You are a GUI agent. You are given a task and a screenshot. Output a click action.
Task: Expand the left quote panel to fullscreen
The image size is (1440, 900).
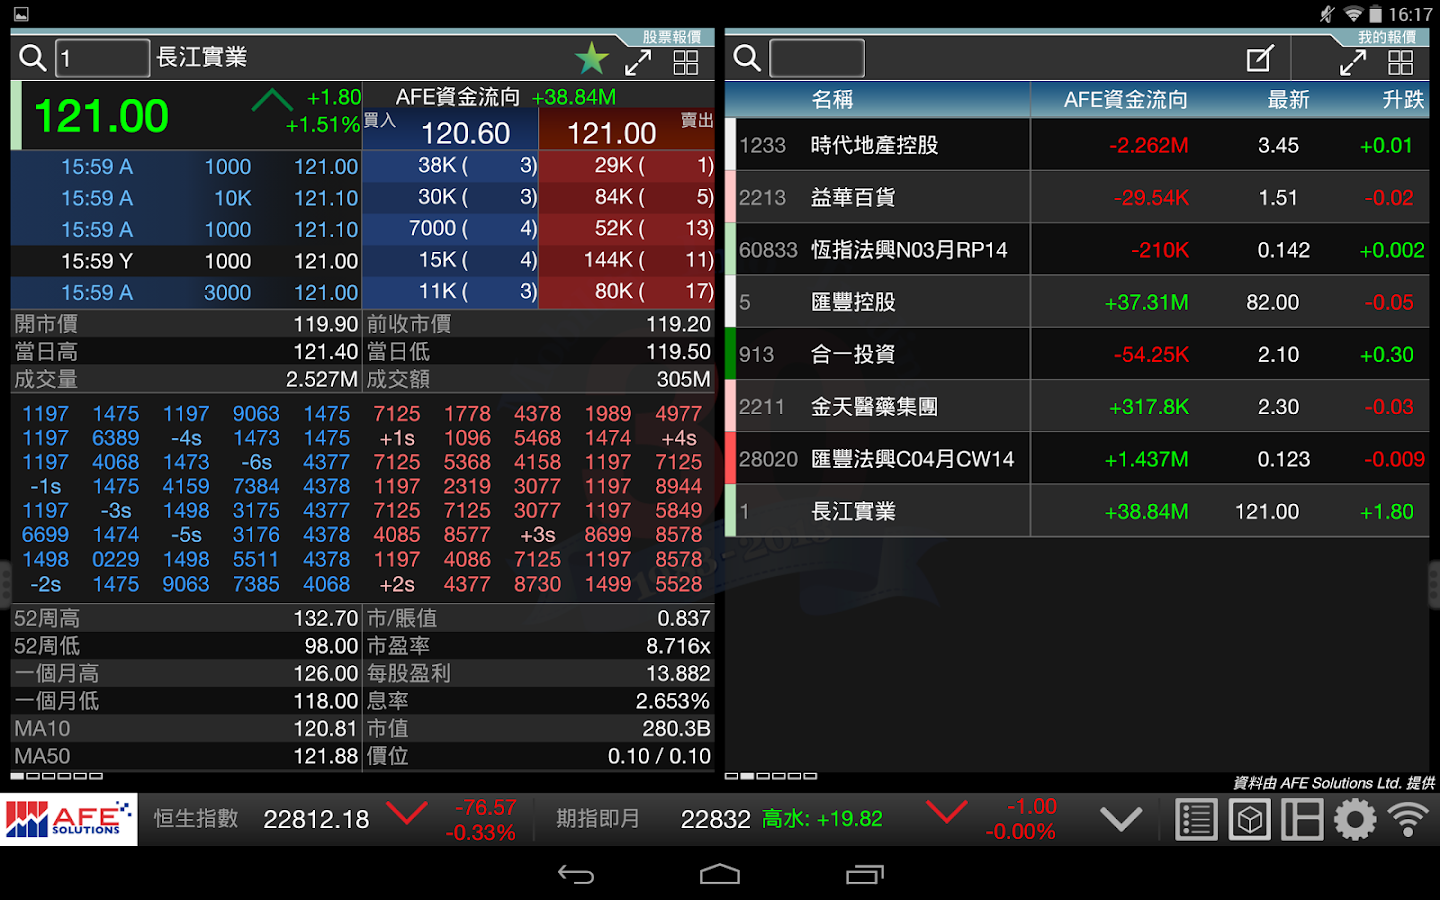tap(639, 60)
